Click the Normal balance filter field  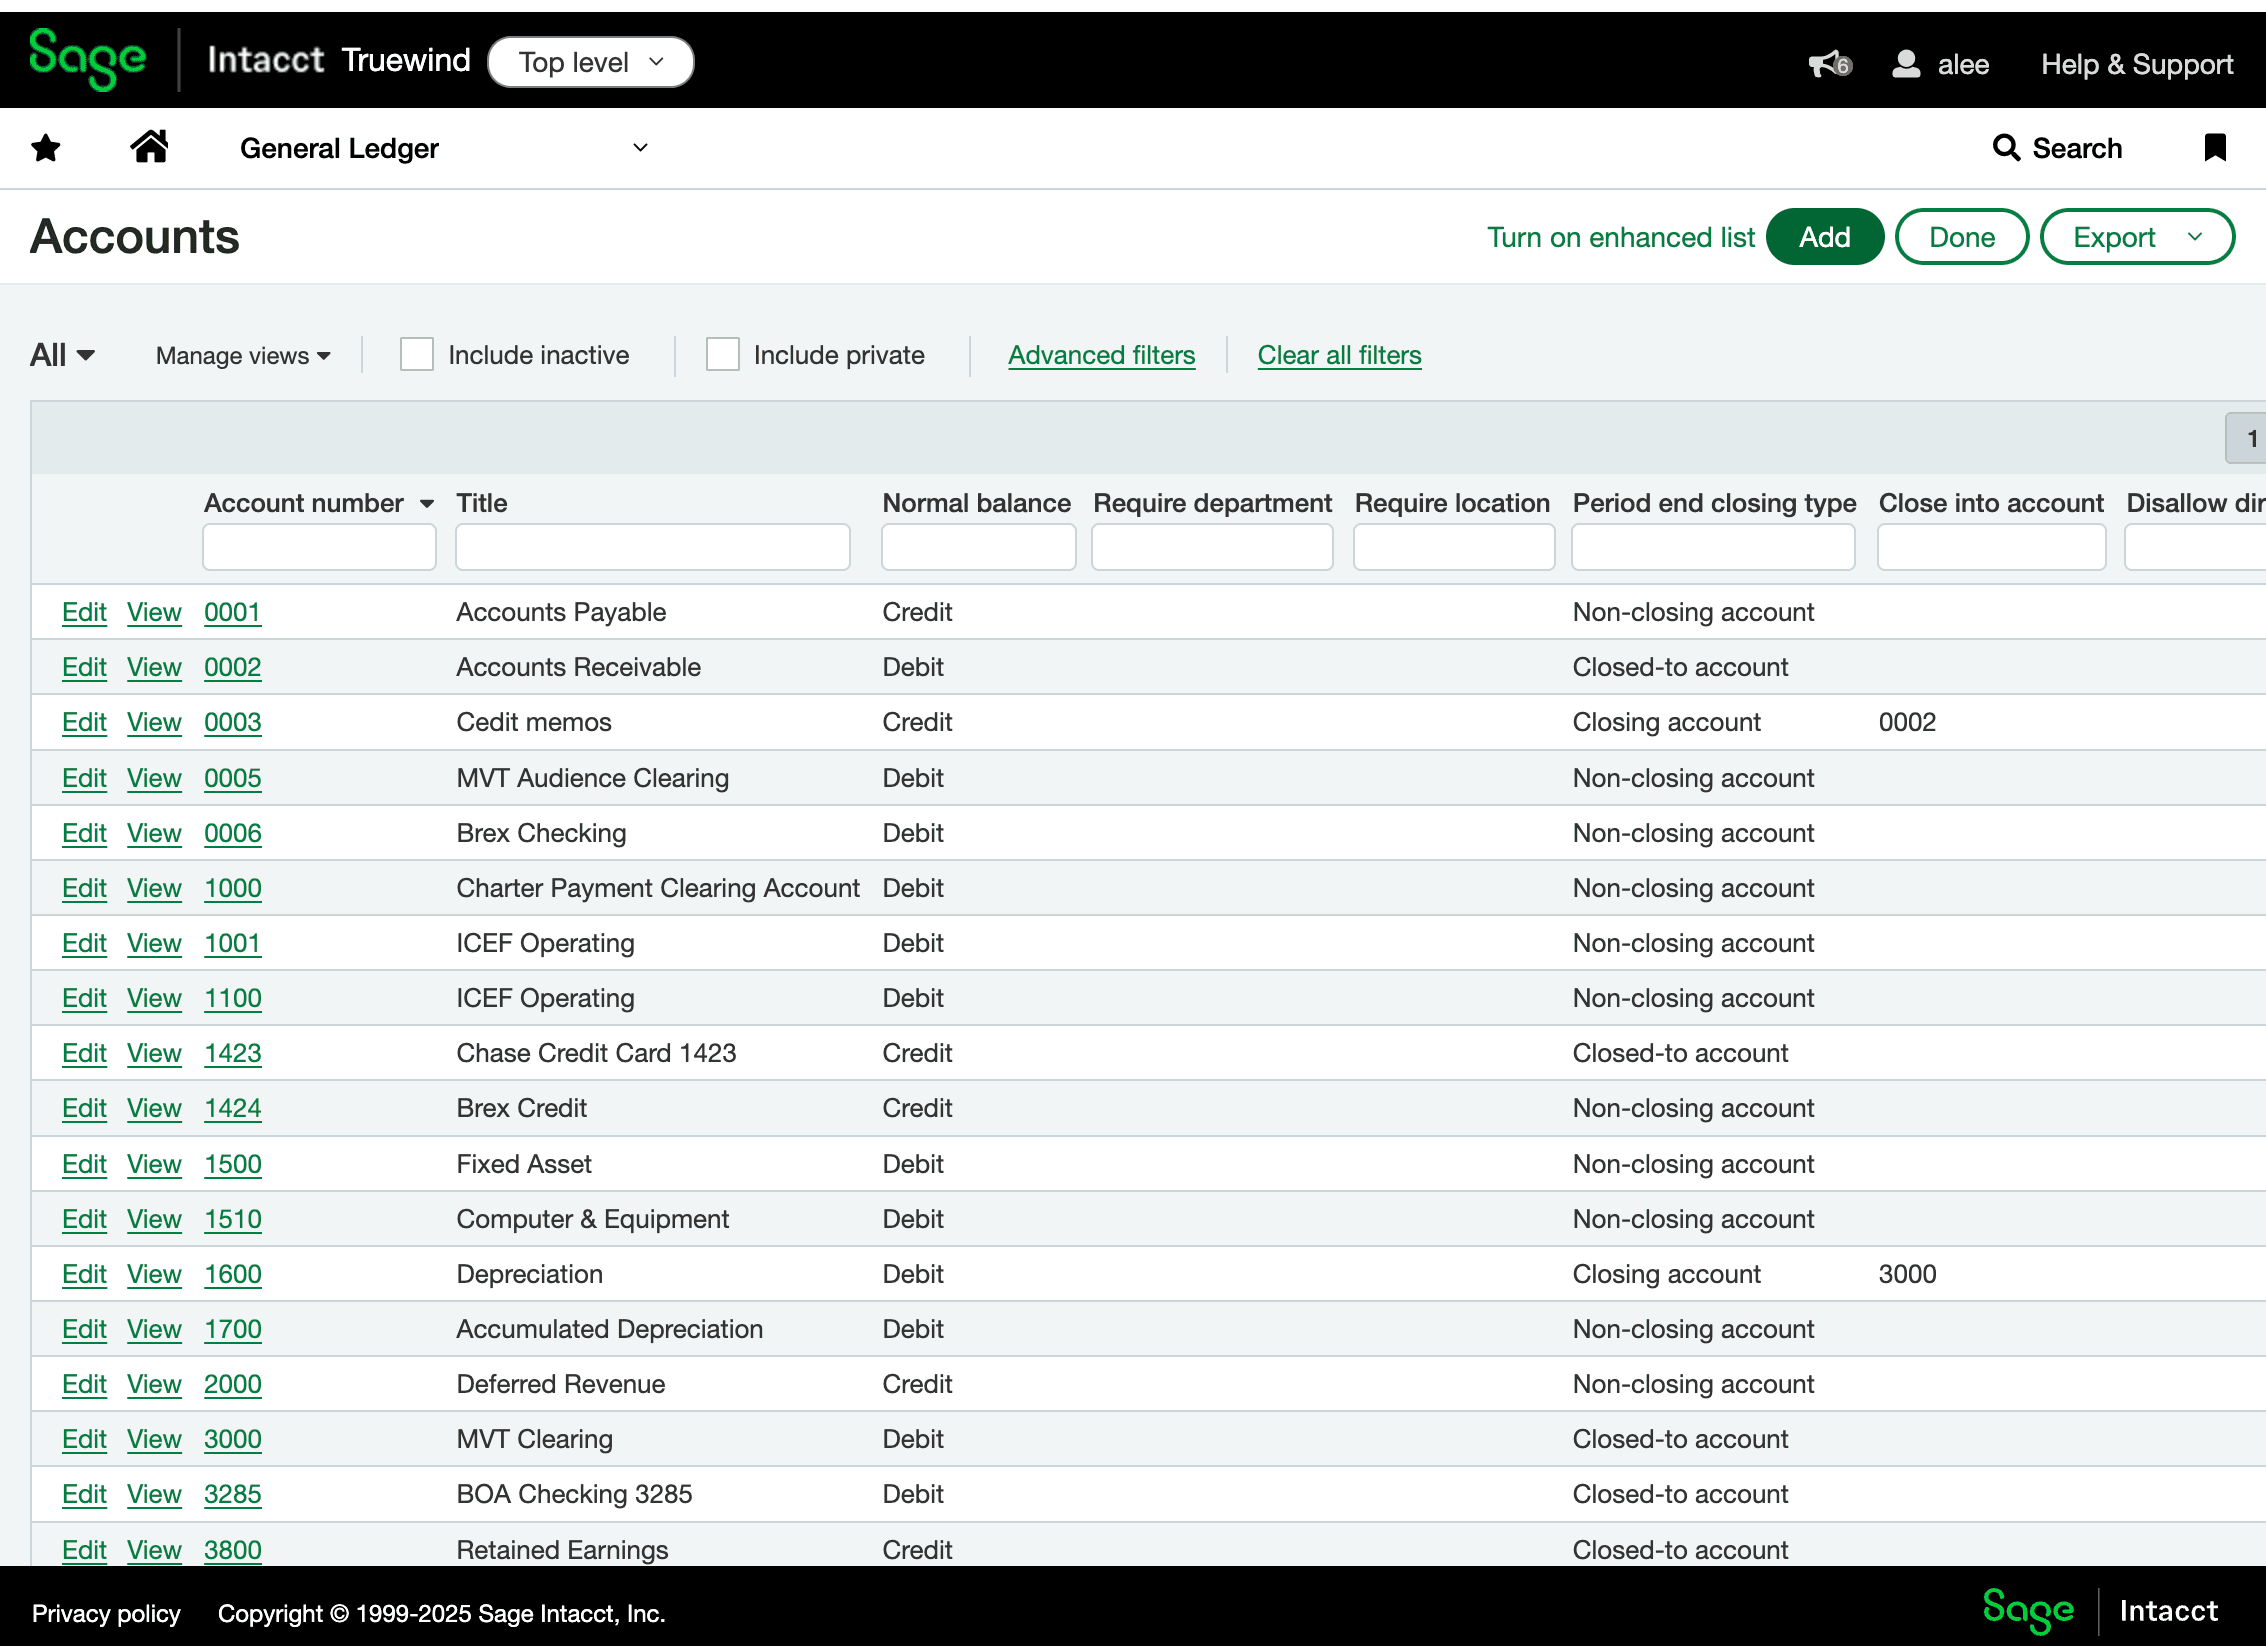click(x=978, y=547)
